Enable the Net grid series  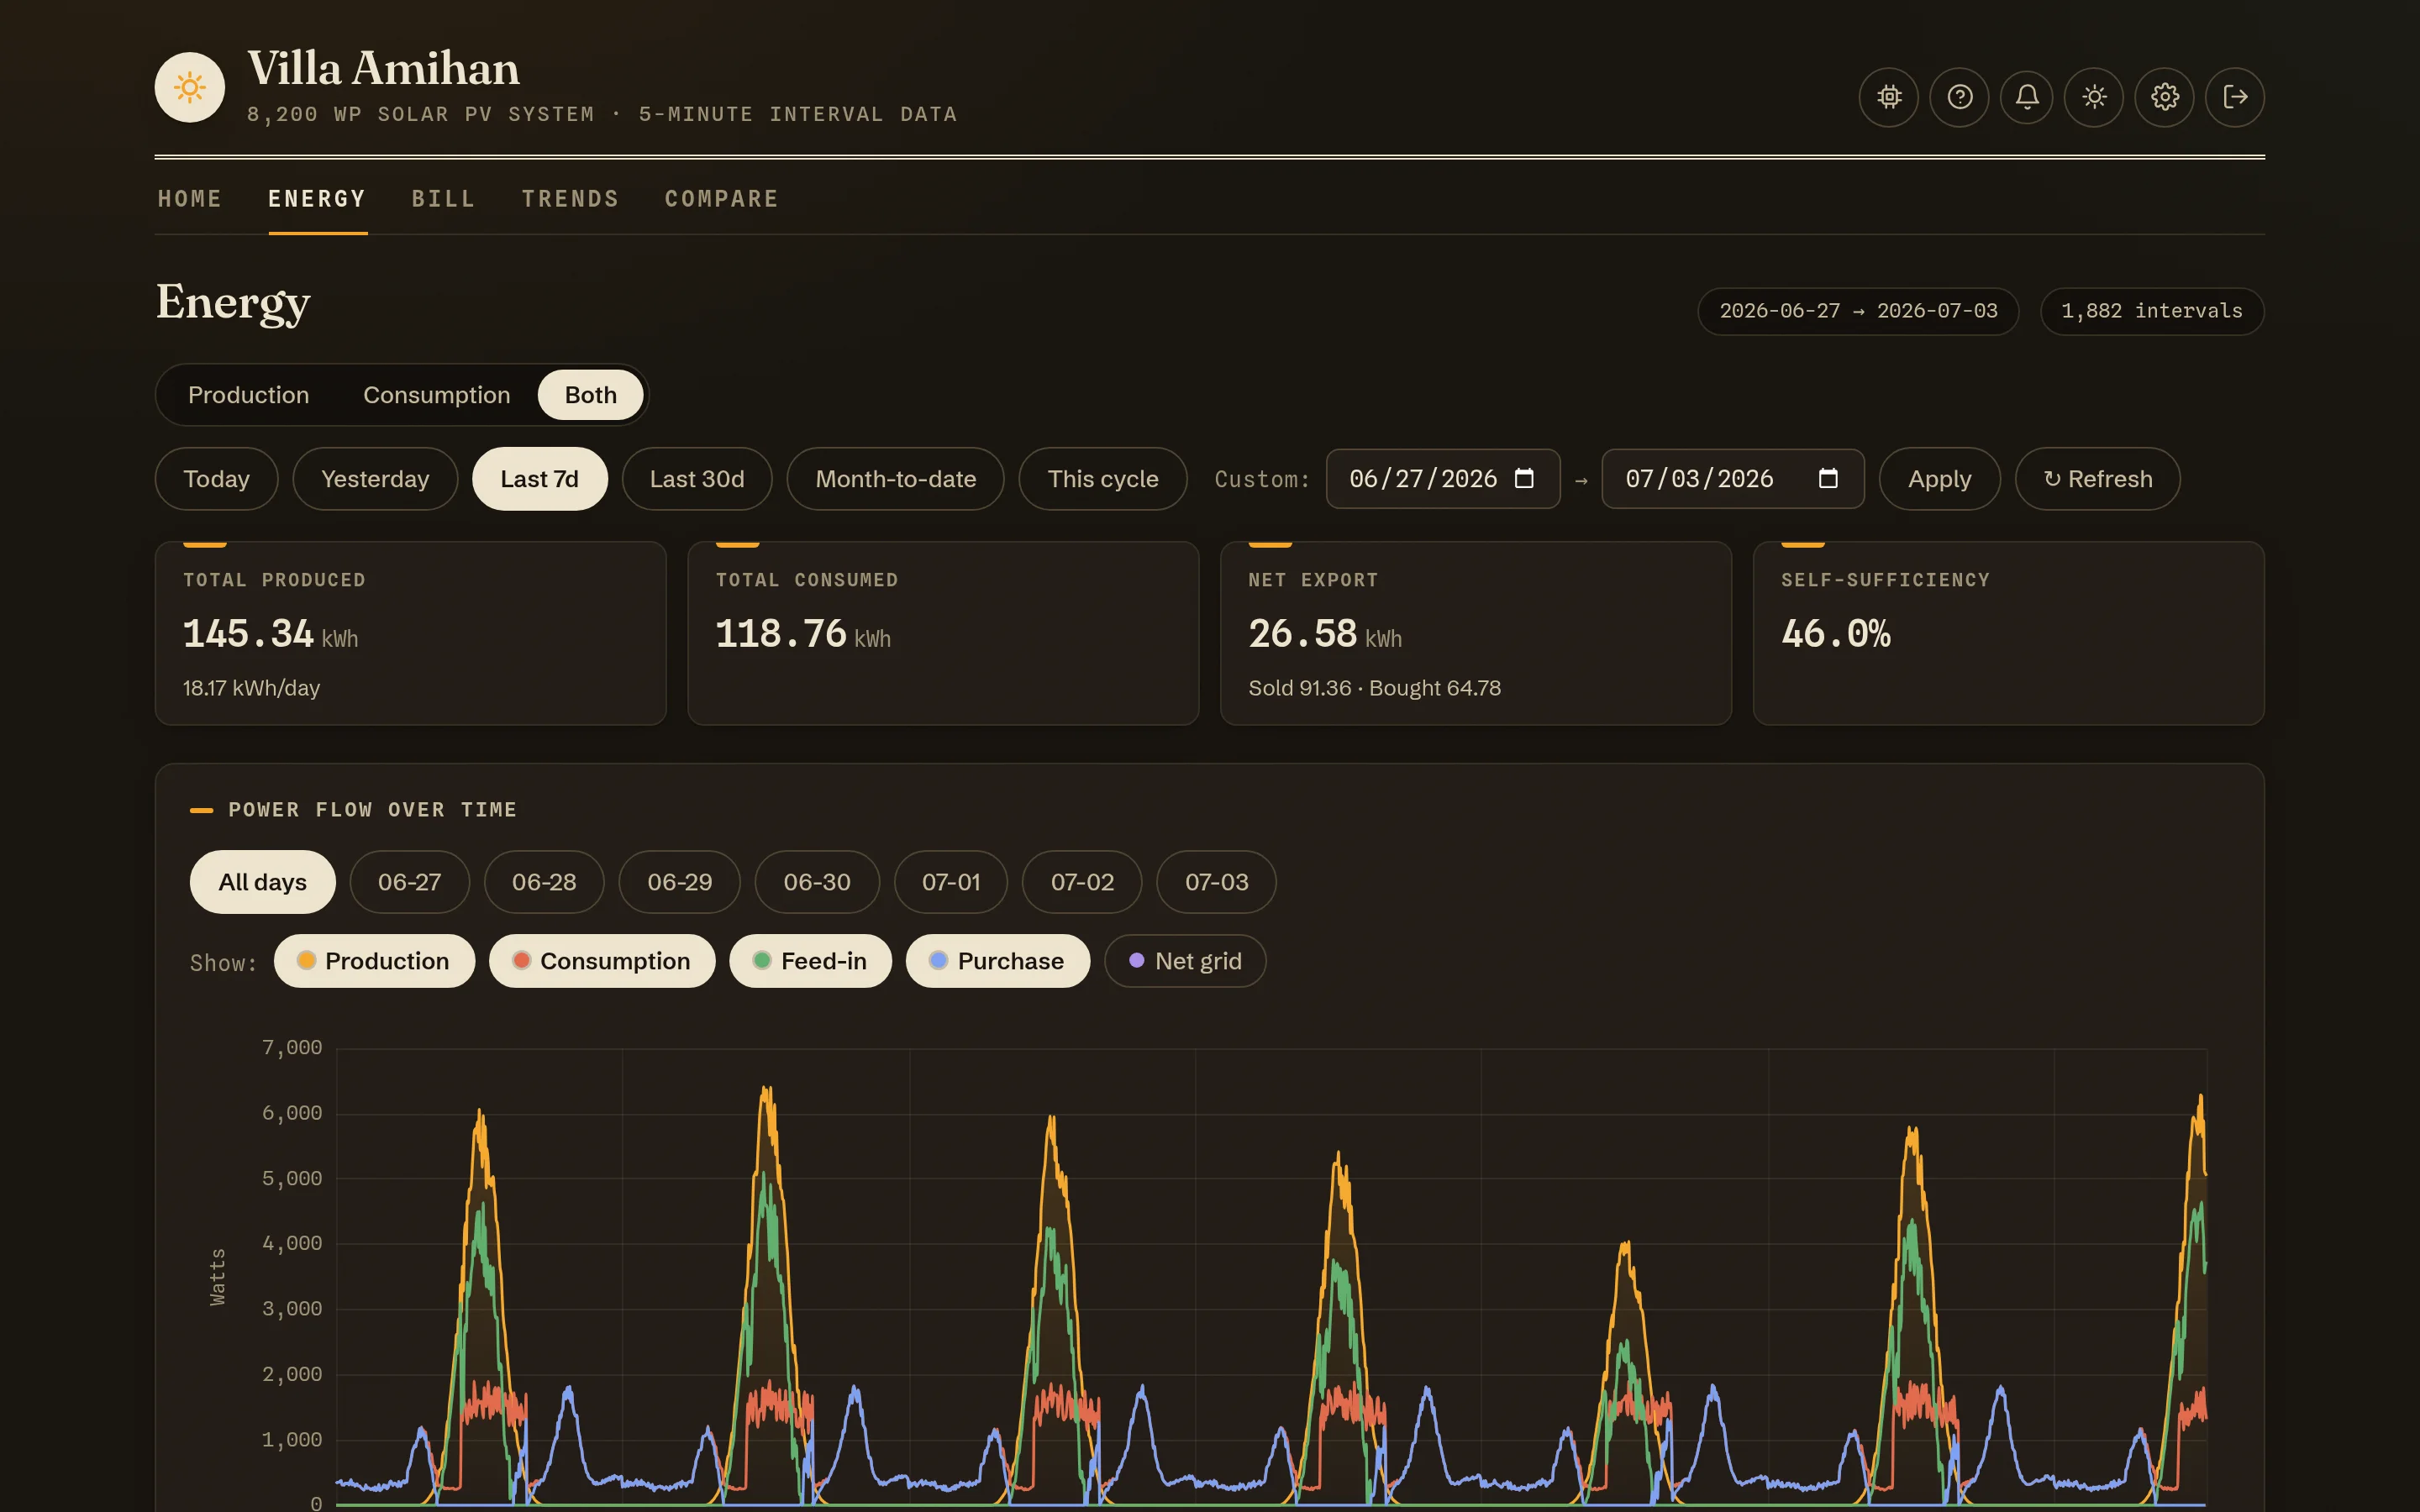pos(1185,961)
